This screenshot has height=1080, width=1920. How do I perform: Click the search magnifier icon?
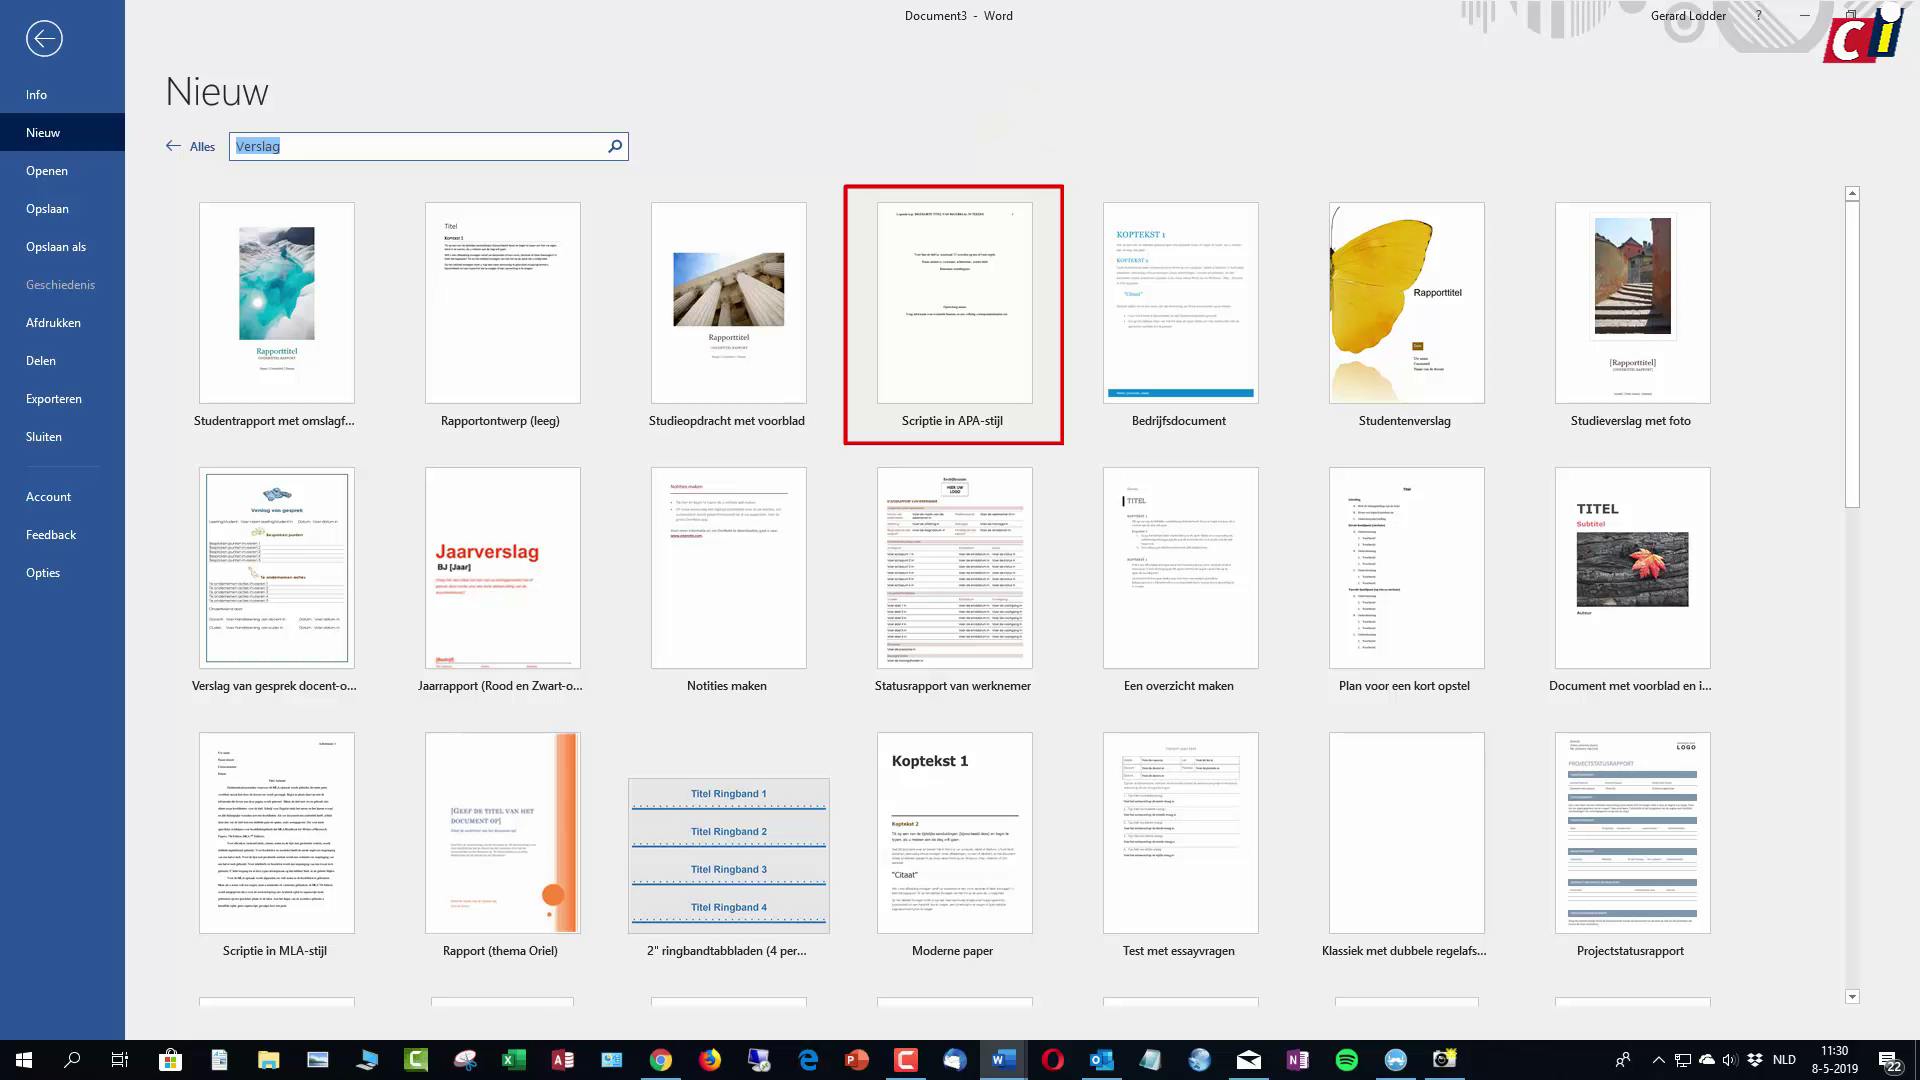[x=615, y=147]
